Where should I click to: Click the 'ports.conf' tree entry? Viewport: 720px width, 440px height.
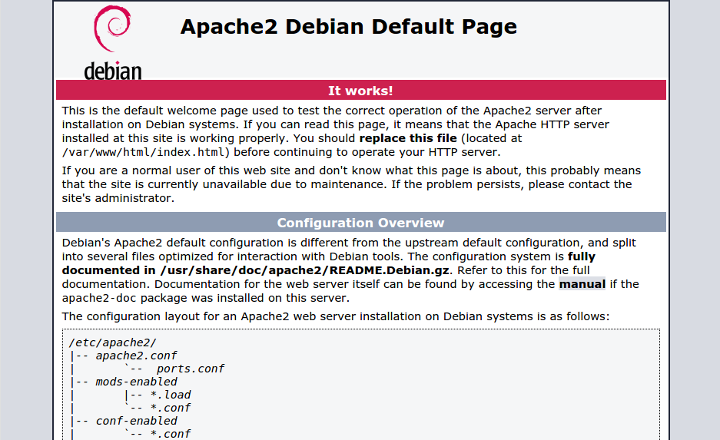tap(190, 369)
